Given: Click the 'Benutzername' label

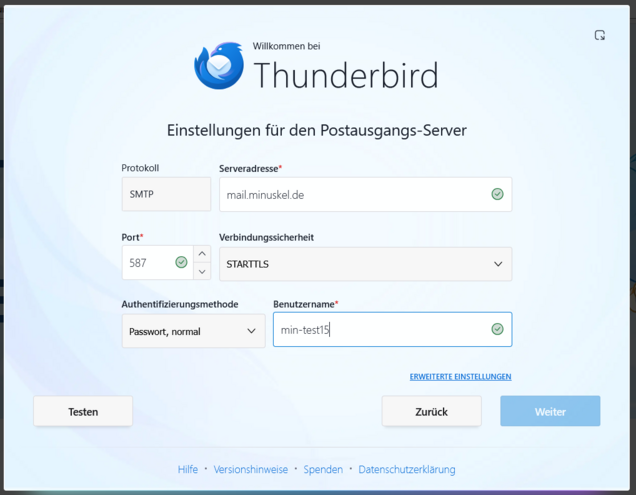Looking at the screenshot, I should click(x=304, y=304).
